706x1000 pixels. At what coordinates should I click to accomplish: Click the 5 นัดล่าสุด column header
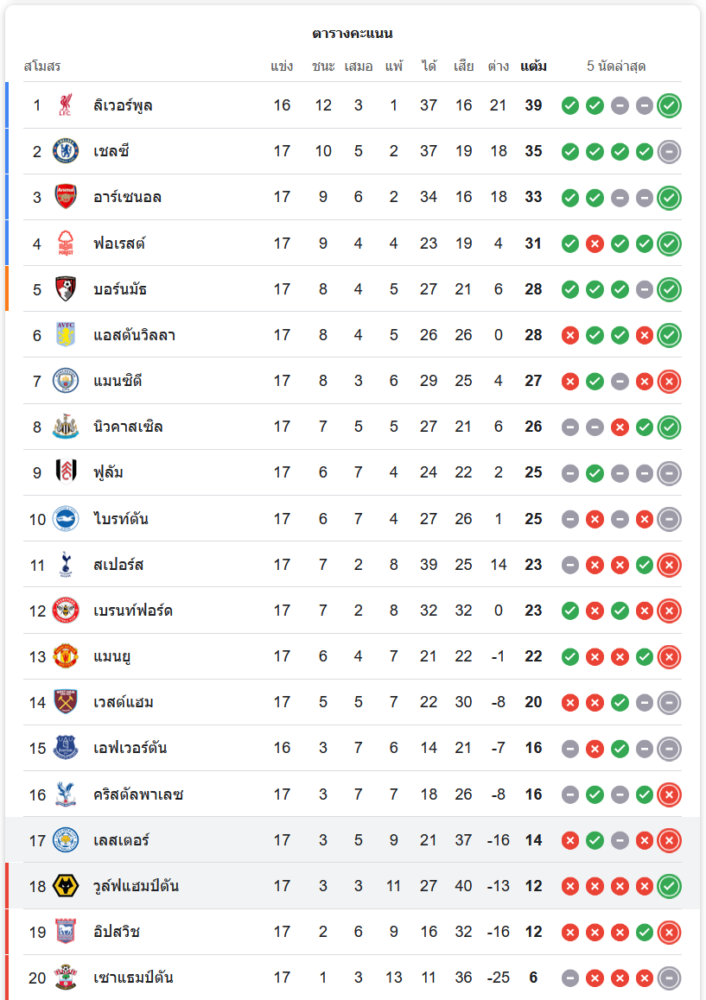pos(616,66)
